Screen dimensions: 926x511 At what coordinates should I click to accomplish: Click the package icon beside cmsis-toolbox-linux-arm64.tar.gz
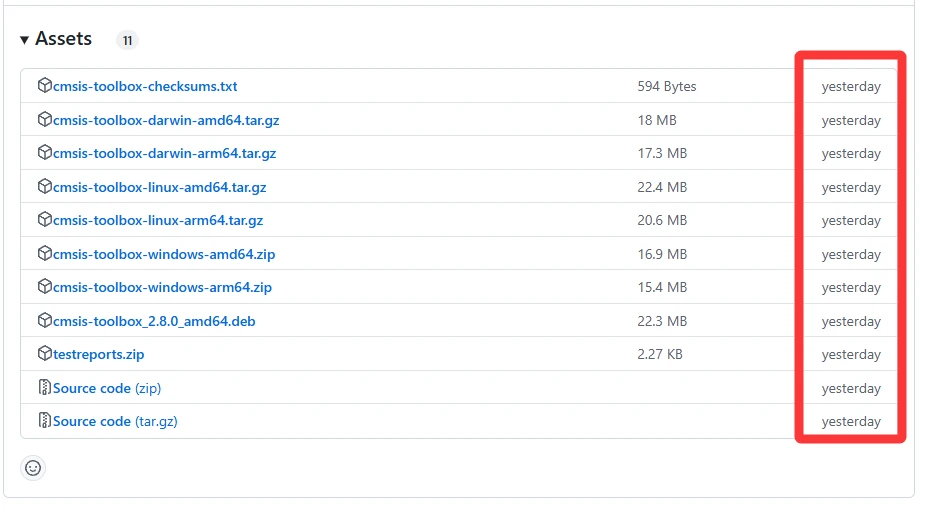(x=44, y=220)
